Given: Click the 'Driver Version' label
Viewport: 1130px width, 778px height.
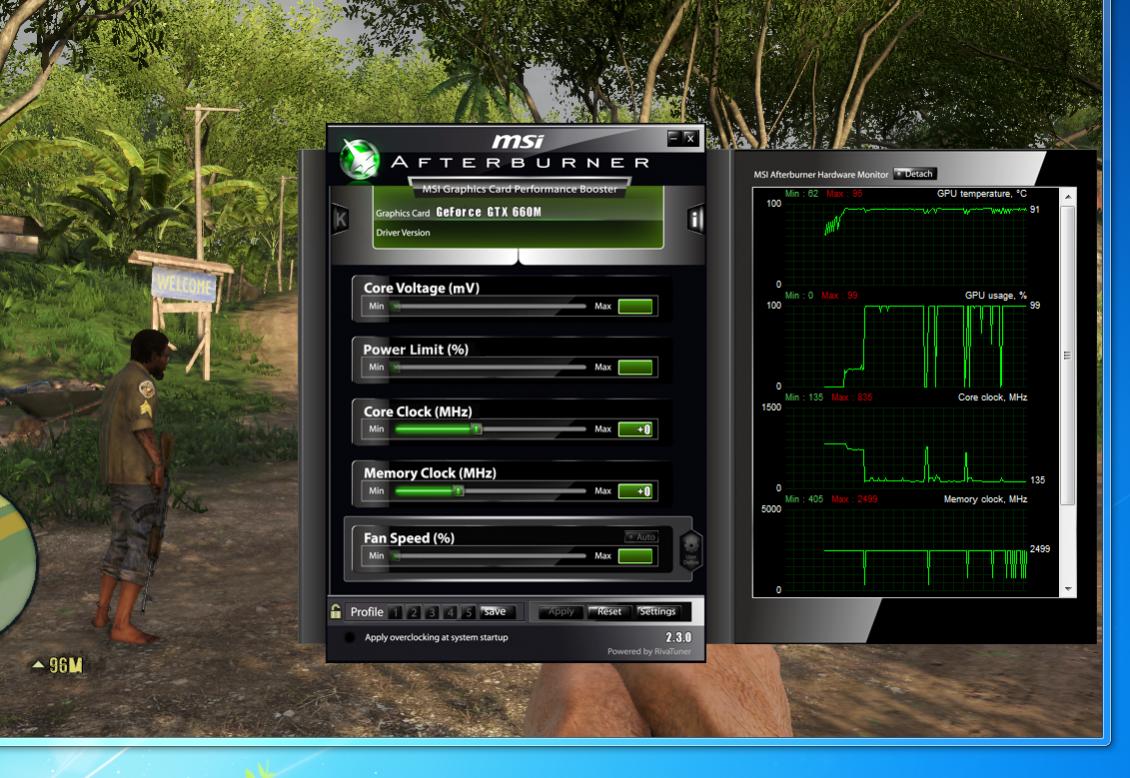Looking at the screenshot, I should pos(403,233).
